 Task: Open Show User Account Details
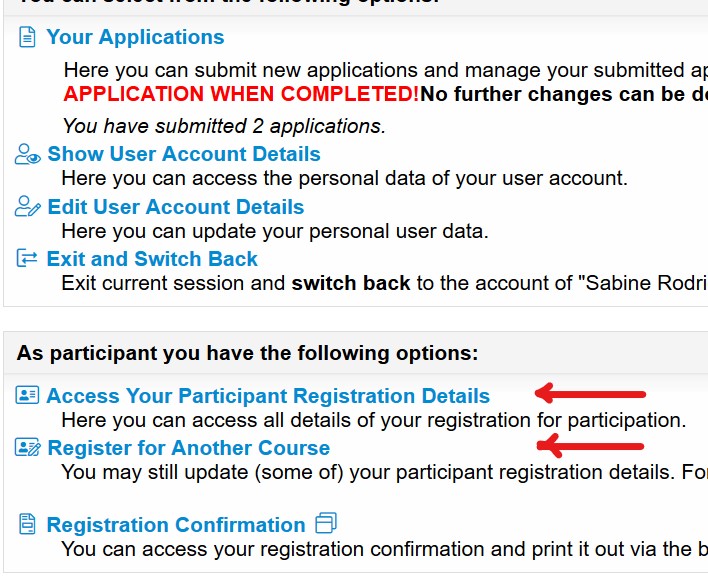[x=184, y=154]
